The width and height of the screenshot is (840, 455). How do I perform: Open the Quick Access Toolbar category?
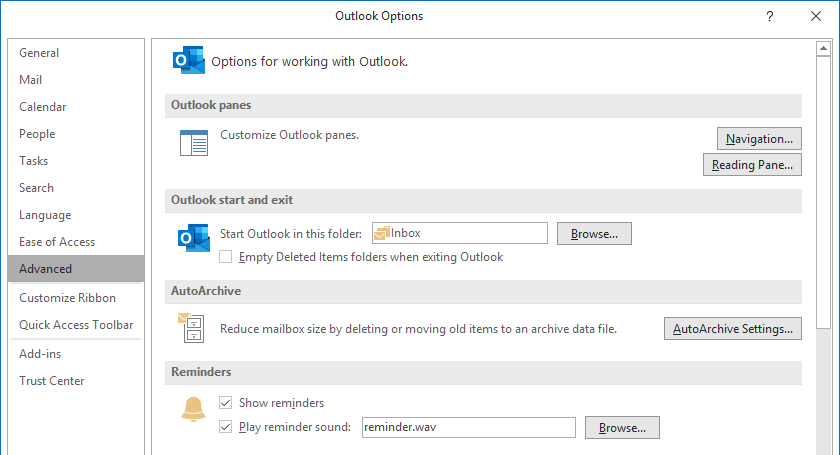pos(76,325)
